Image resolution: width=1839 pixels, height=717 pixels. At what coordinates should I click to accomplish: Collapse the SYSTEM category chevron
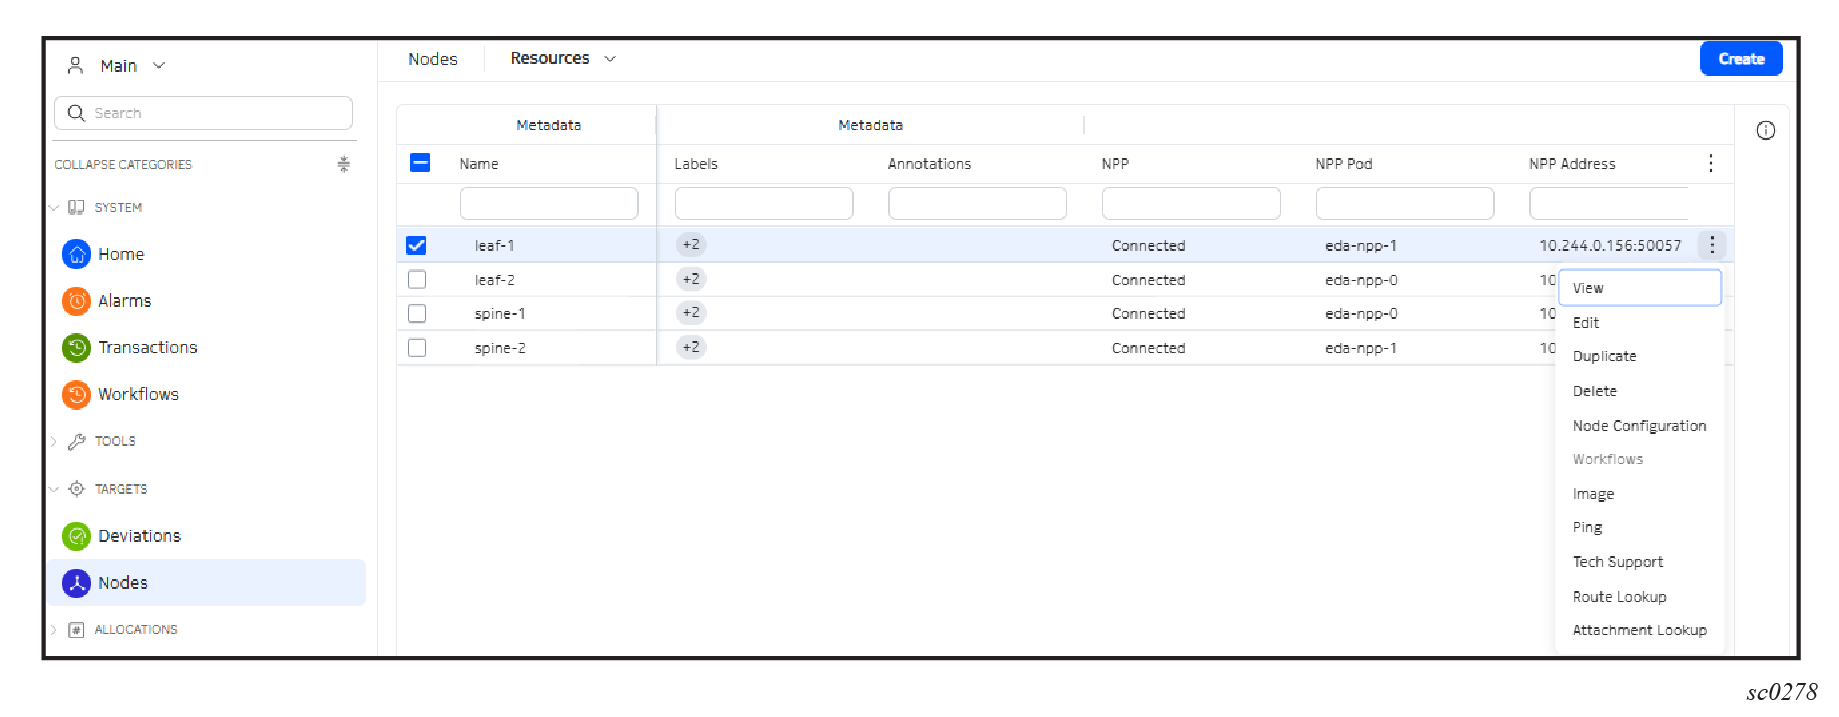coord(54,208)
